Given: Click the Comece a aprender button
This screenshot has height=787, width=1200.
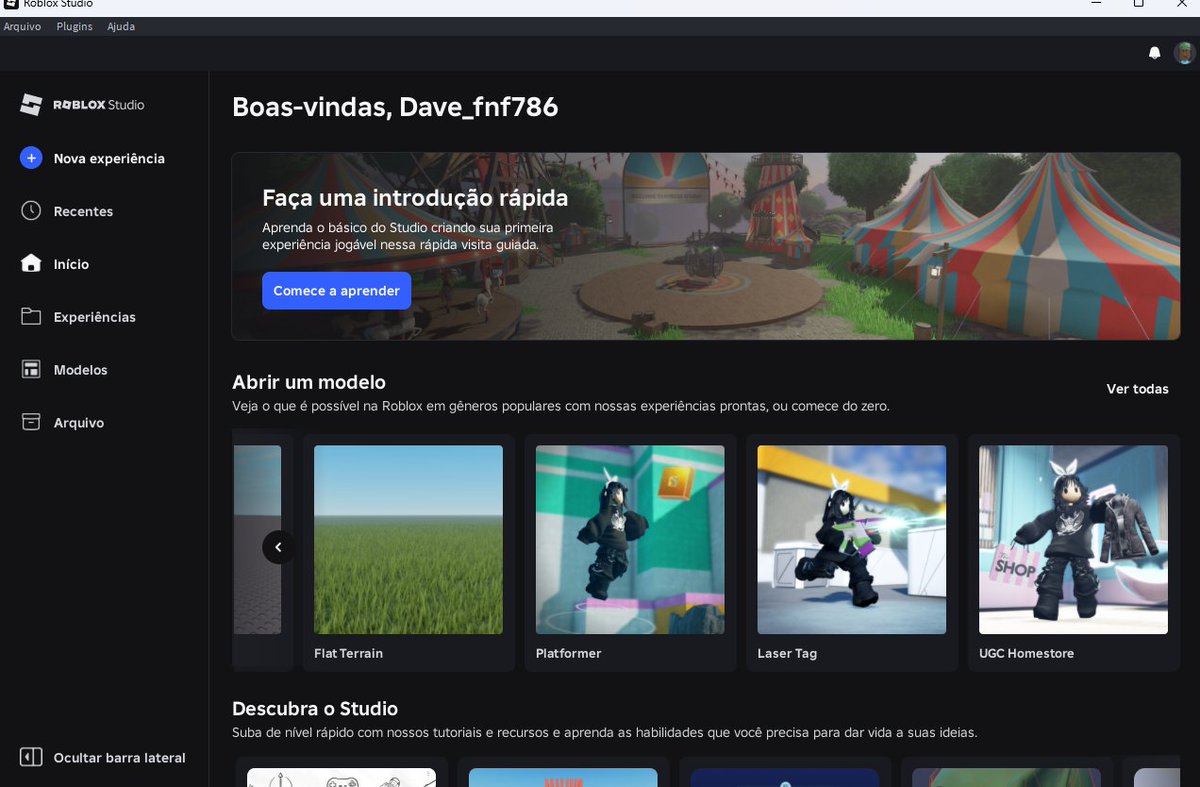Looking at the screenshot, I should [x=336, y=291].
